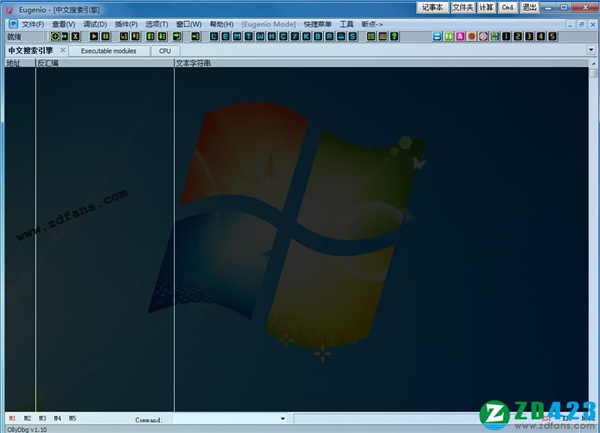
Task: Click the Pause execution toolbar icon
Action: (105, 36)
